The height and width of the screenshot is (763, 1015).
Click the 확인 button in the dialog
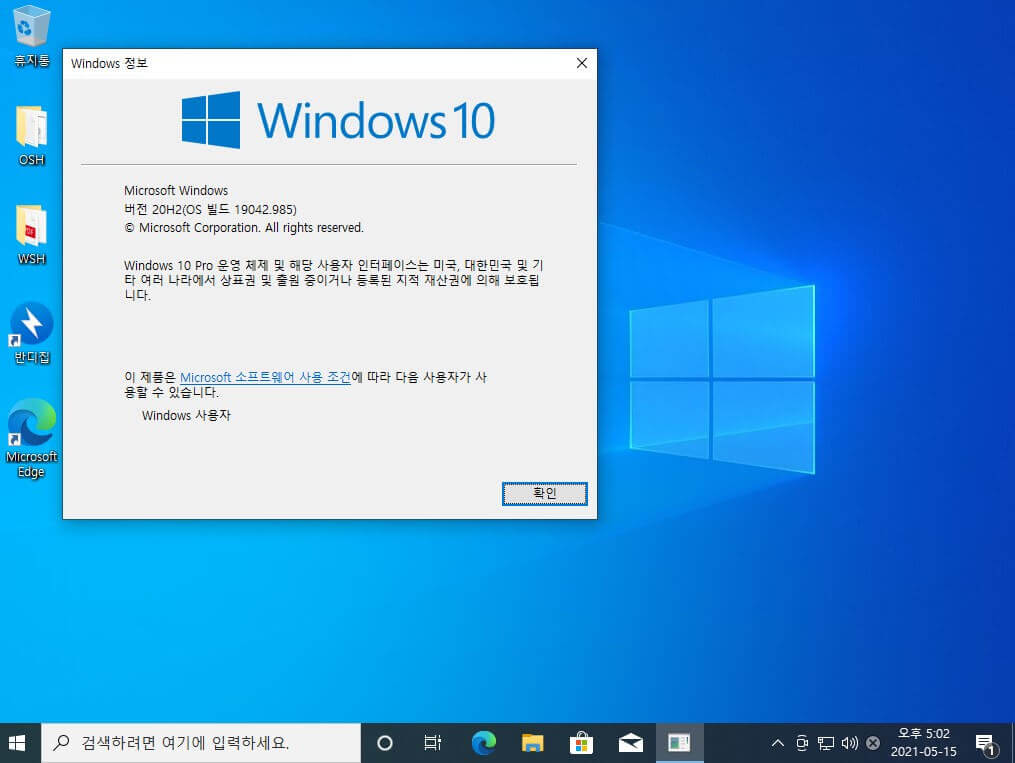pyautogui.click(x=544, y=493)
